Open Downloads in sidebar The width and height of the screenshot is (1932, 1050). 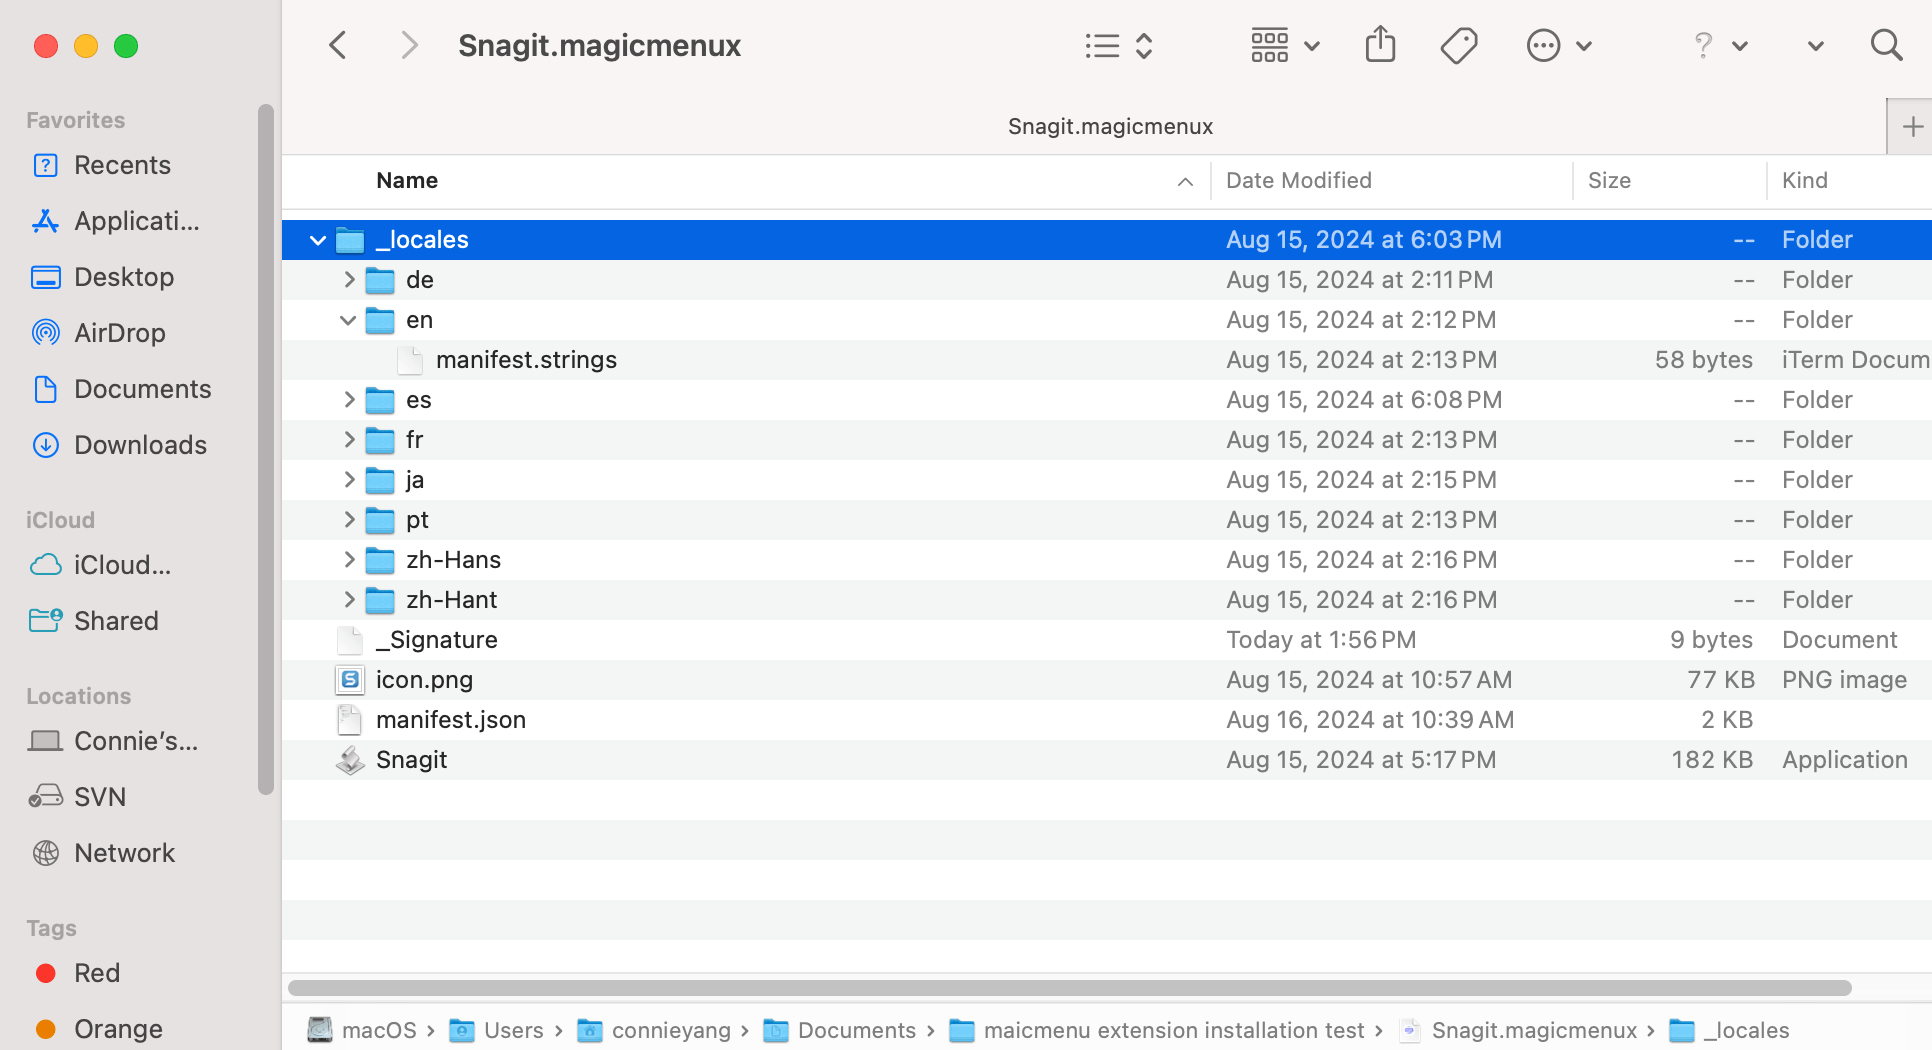click(141, 445)
